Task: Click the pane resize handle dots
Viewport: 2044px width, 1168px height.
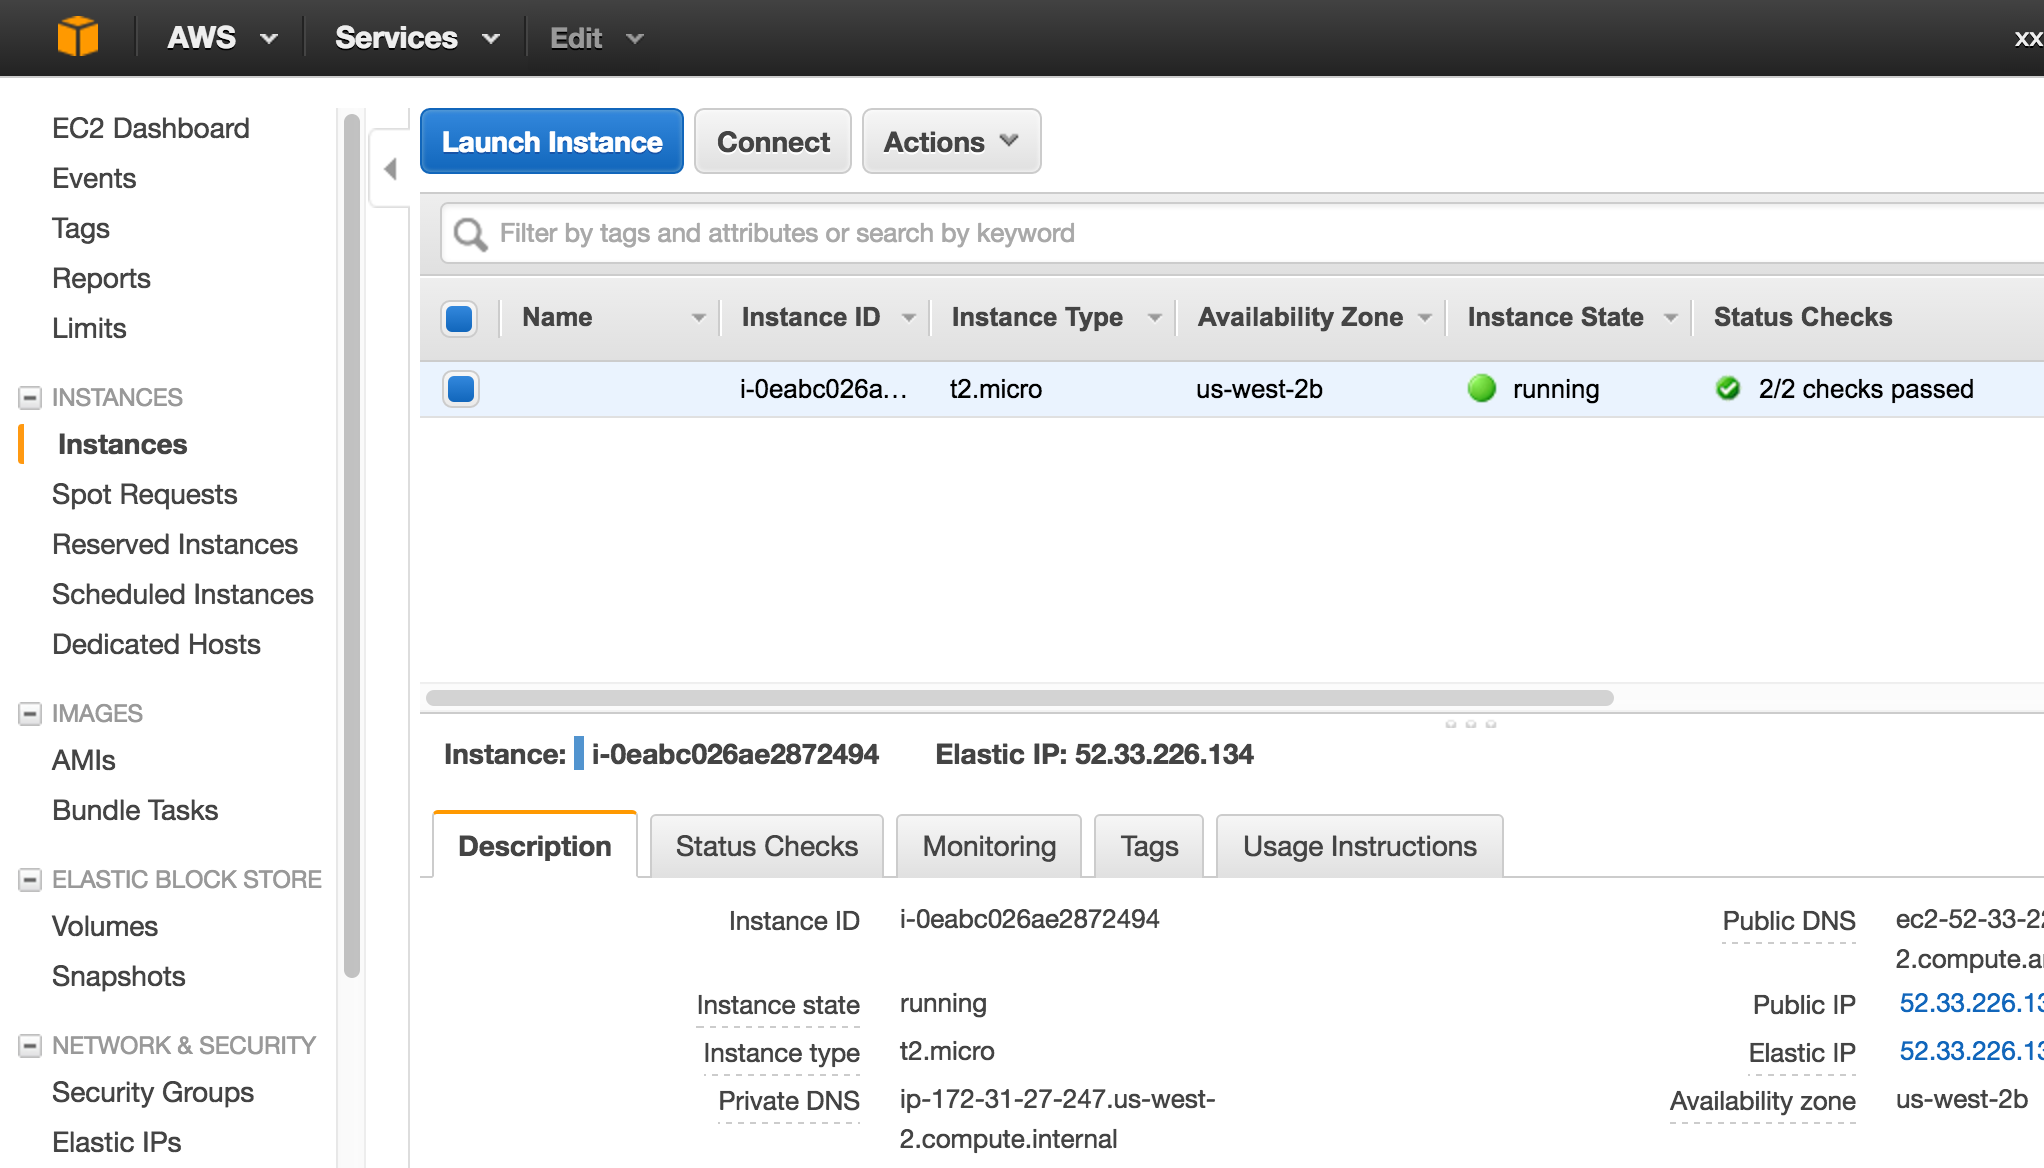Action: pyautogui.click(x=1471, y=724)
